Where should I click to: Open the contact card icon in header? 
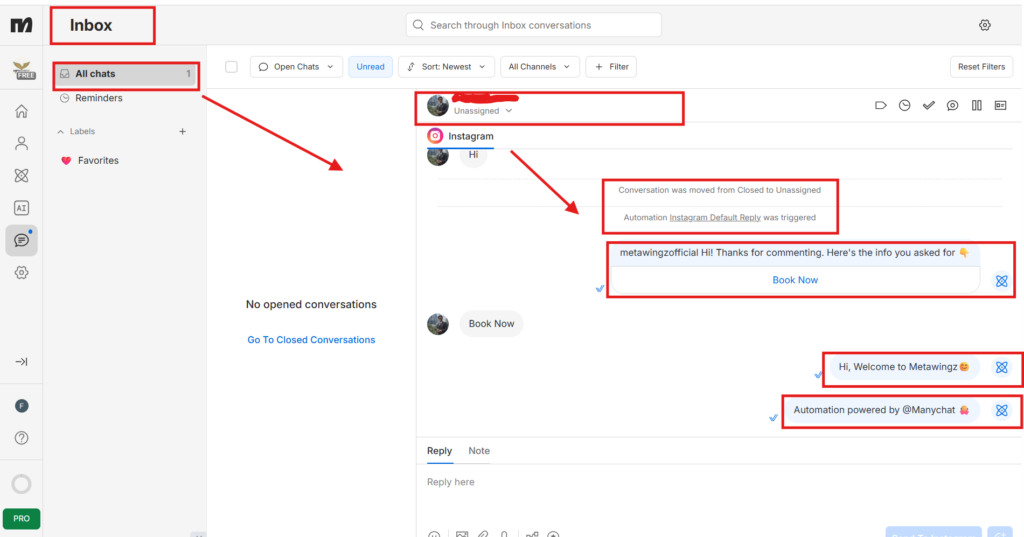(1000, 105)
